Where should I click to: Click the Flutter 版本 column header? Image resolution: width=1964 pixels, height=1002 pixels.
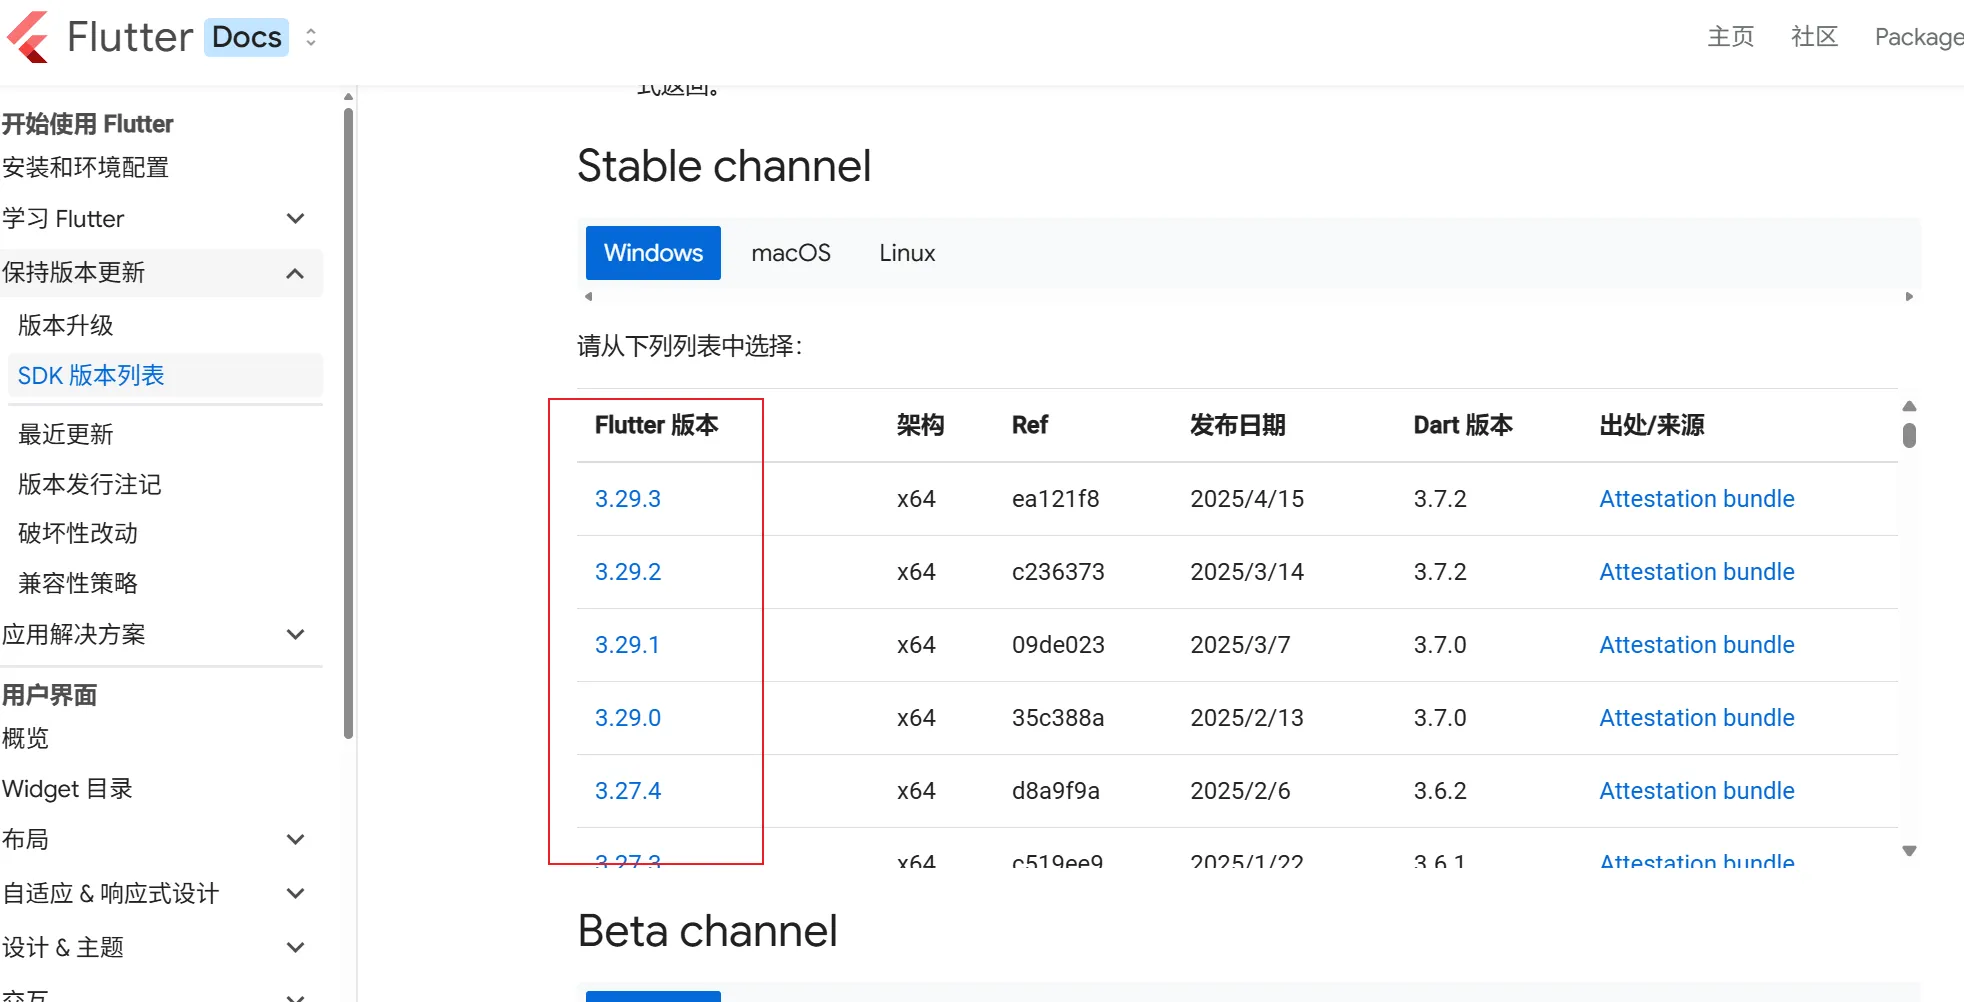click(x=657, y=425)
